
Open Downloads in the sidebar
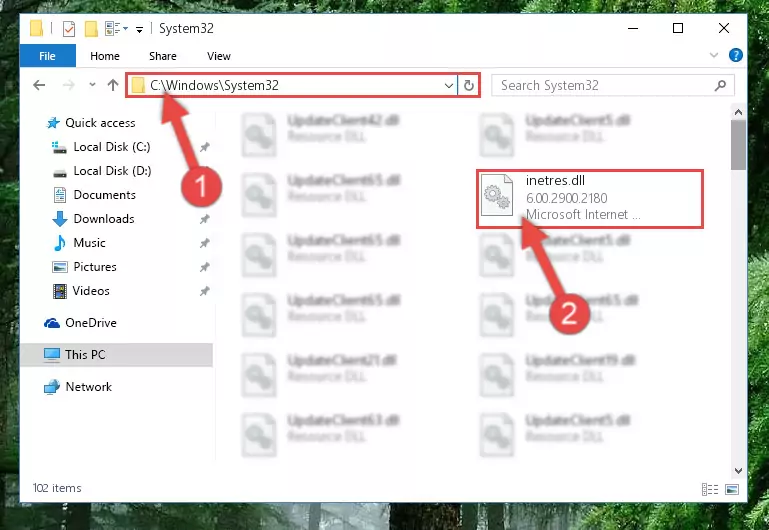point(104,219)
